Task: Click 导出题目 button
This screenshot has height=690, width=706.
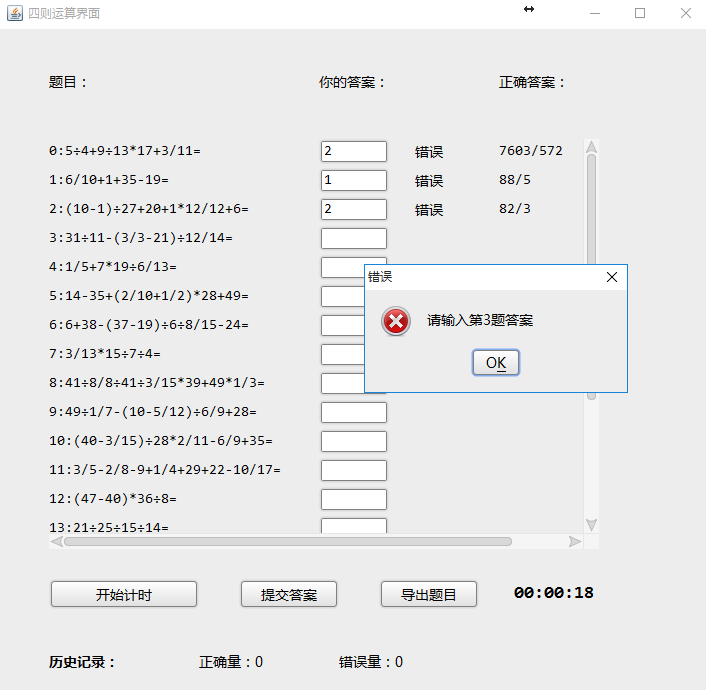Action: pos(429,594)
